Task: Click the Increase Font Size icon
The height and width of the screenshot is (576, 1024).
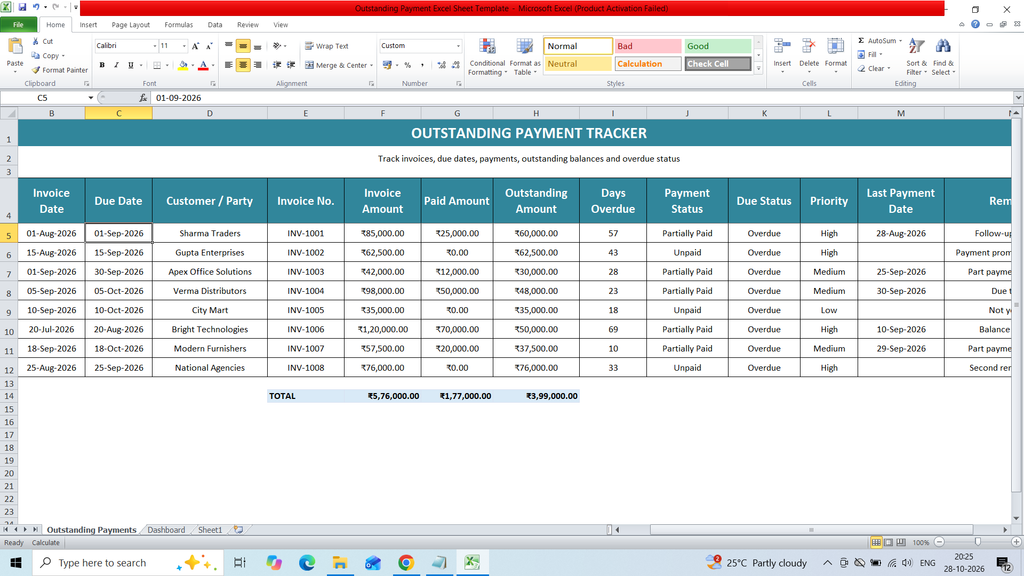Action: [x=195, y=46]
